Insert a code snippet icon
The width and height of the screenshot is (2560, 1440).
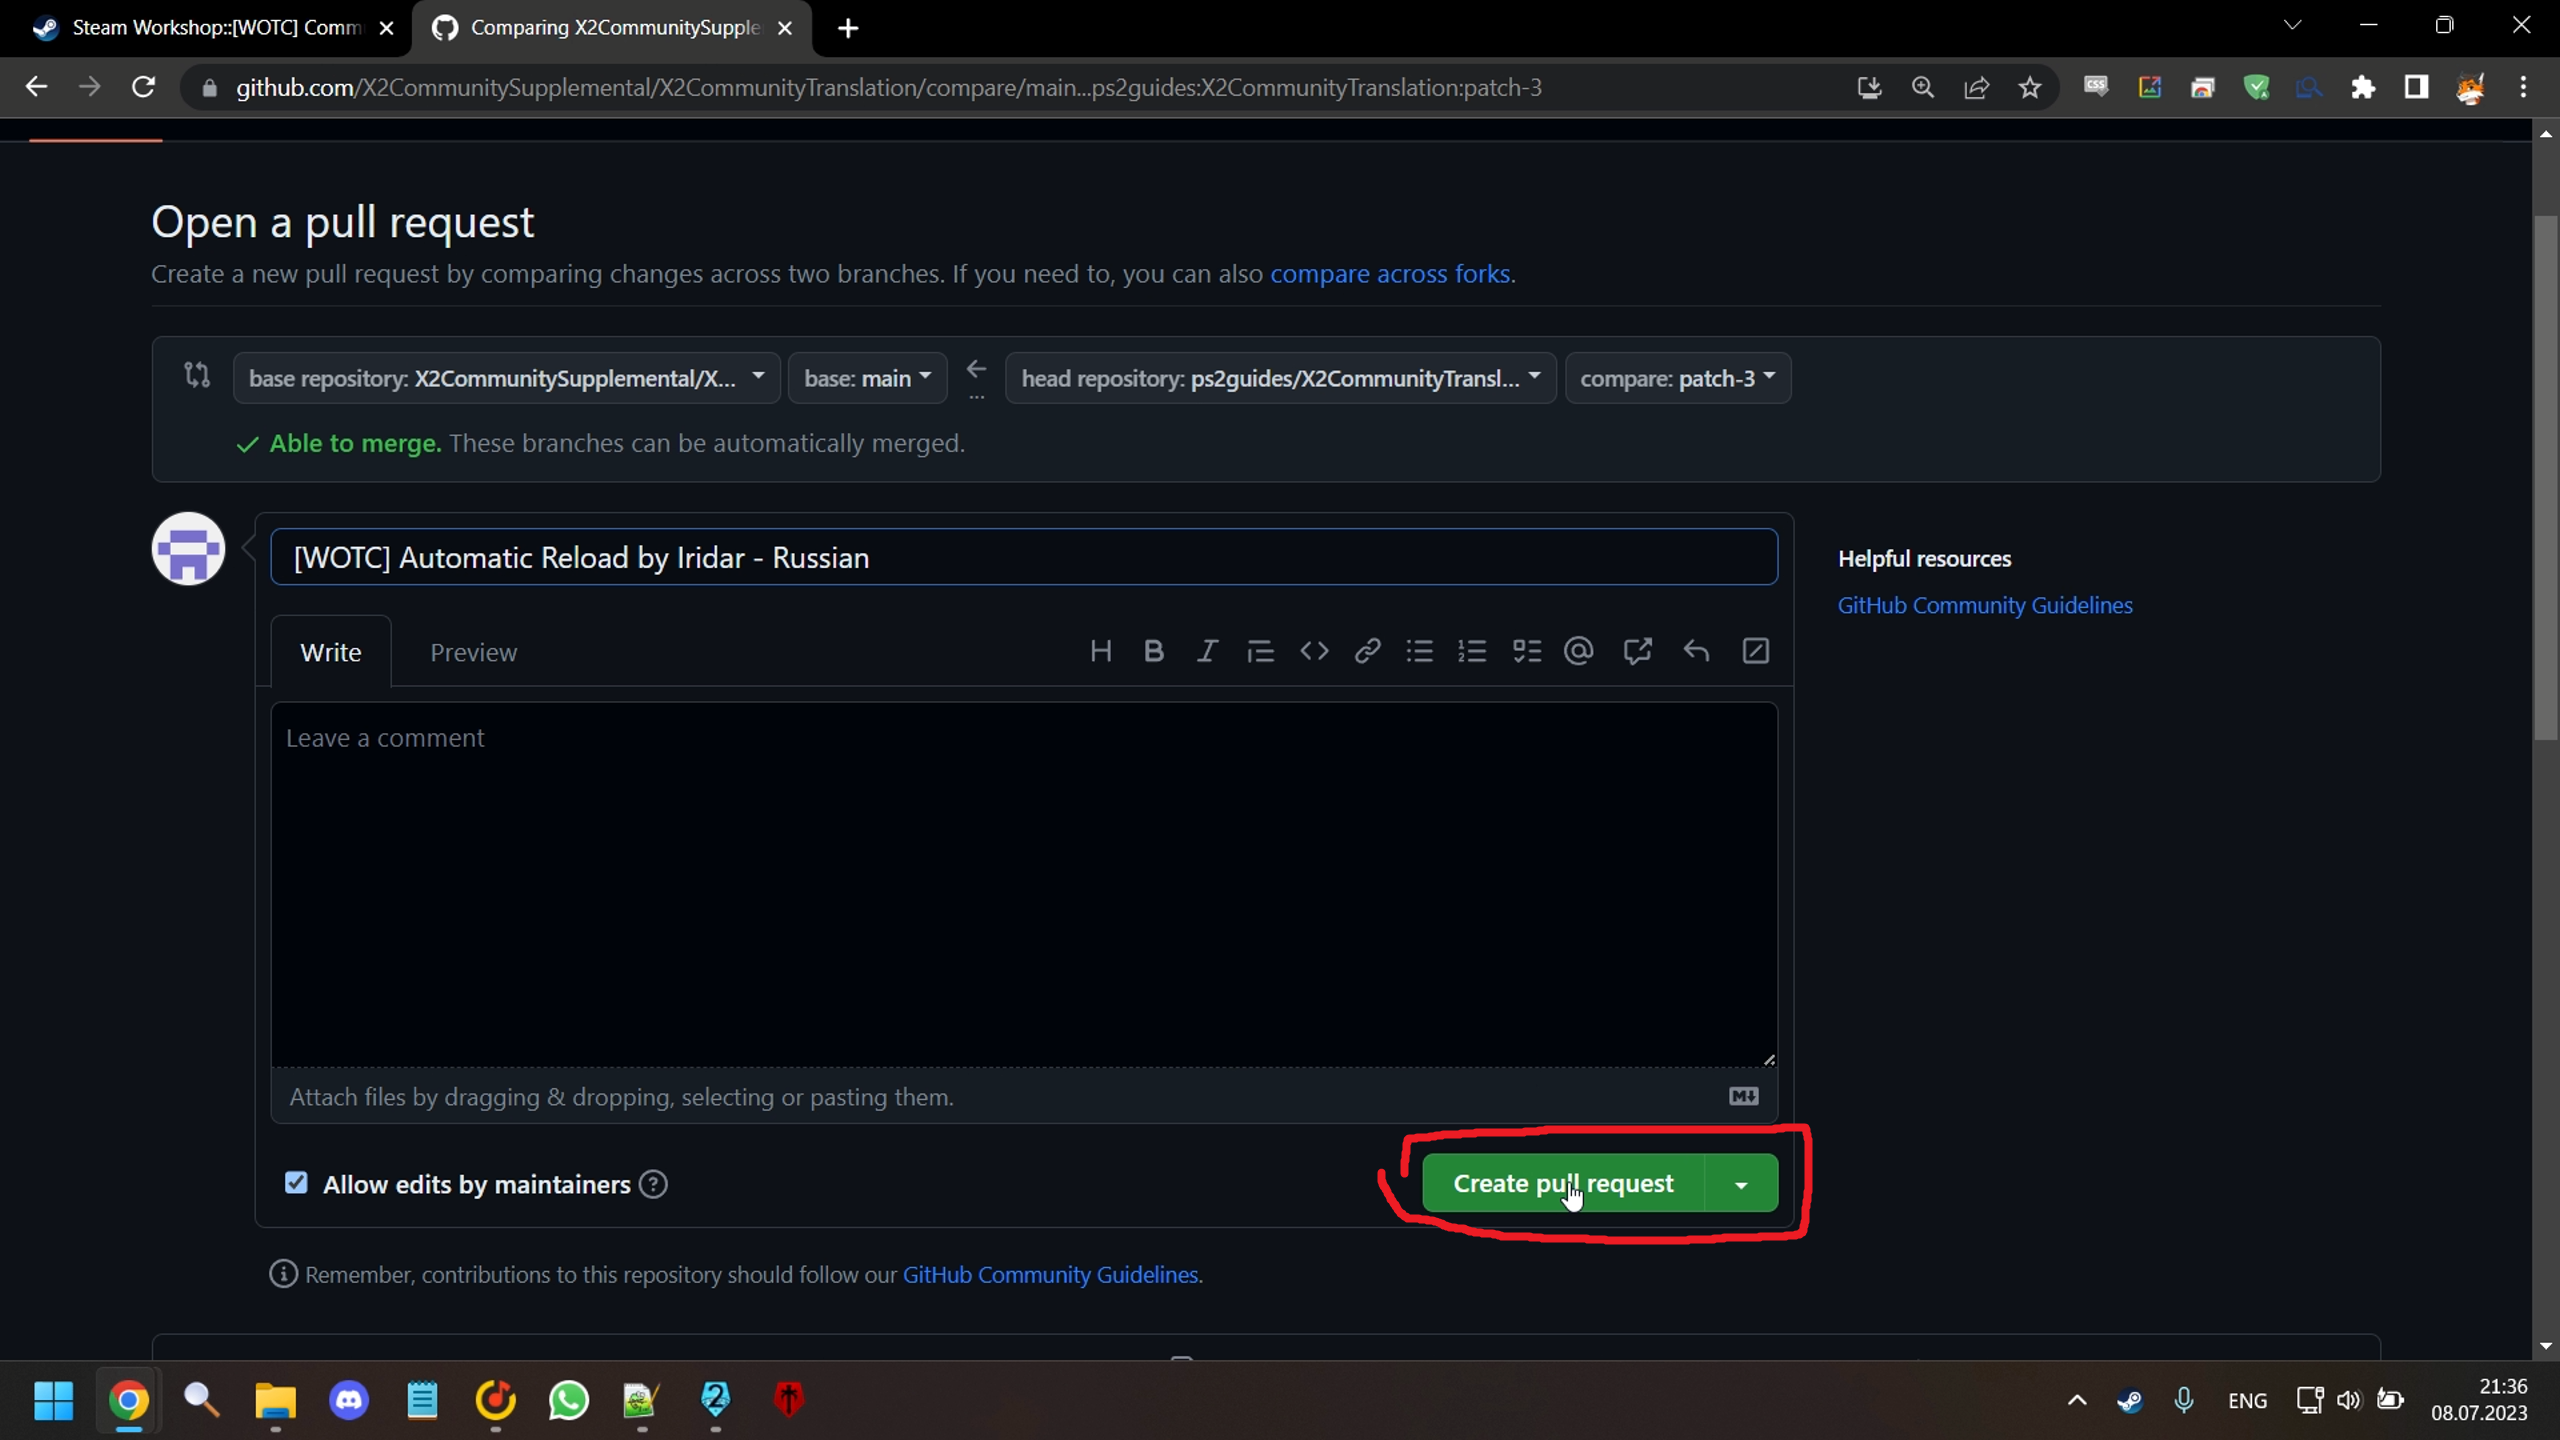click(x=1314, y=652)
